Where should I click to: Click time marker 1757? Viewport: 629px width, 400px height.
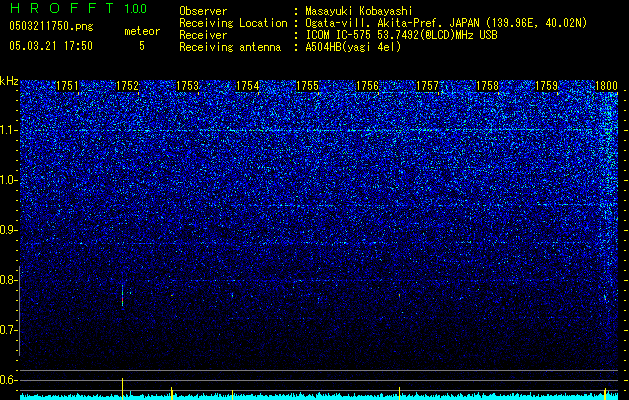(x=428, y=86)
